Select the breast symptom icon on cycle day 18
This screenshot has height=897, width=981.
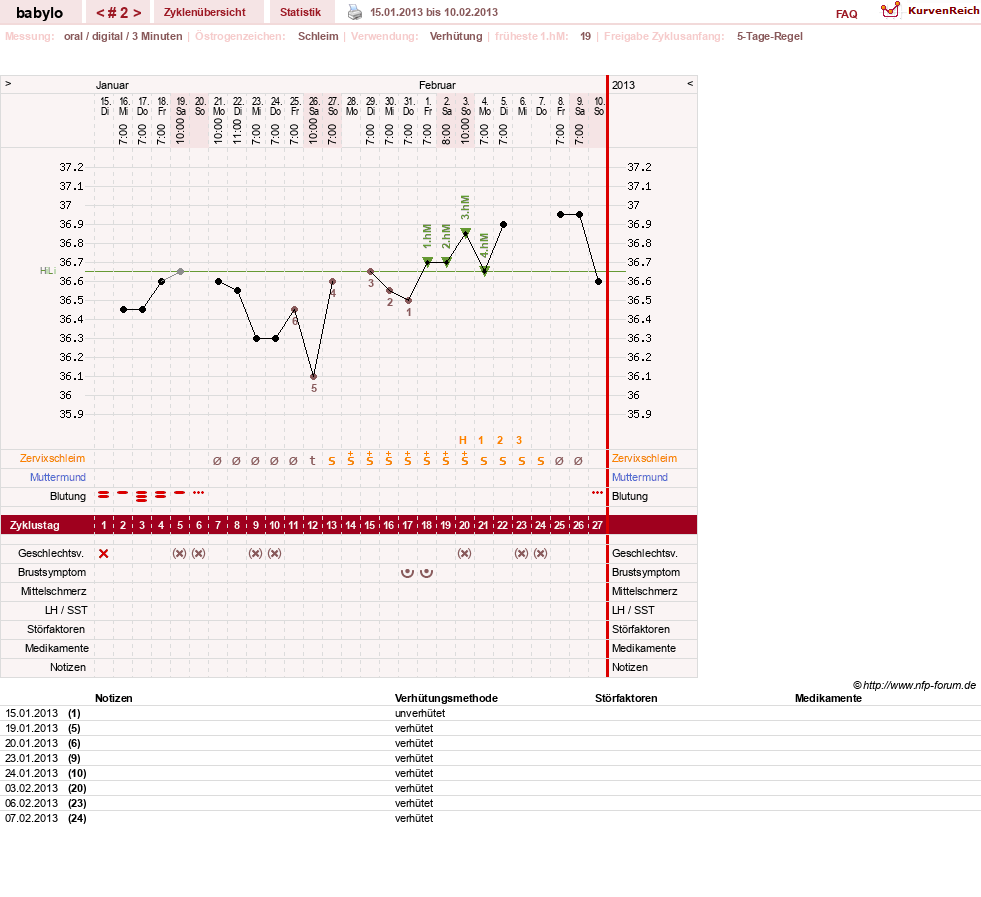426,572
